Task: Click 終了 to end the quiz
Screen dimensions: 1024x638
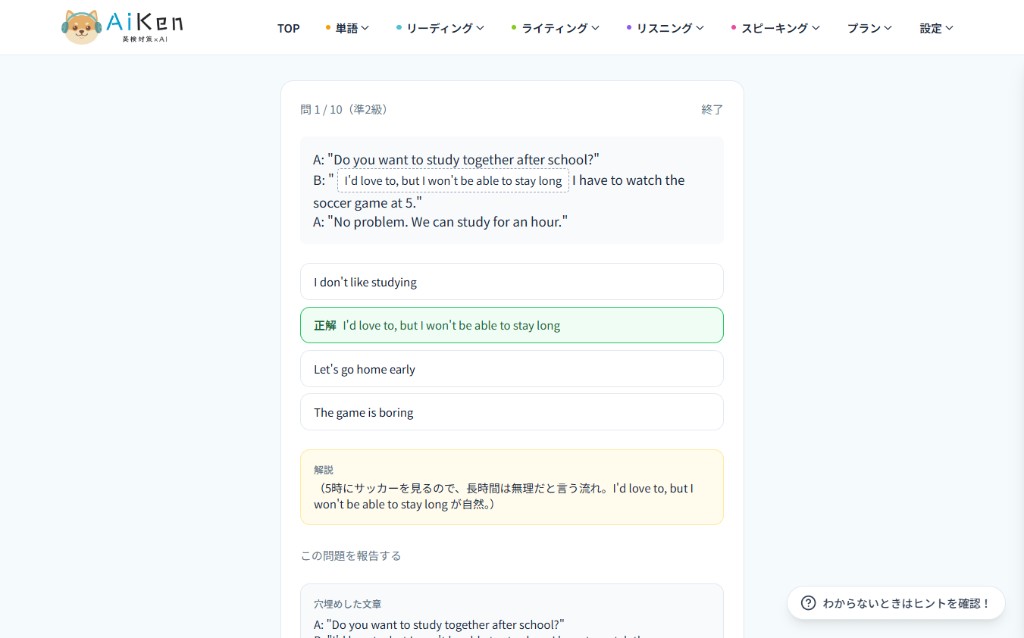Action: [712, 110]
